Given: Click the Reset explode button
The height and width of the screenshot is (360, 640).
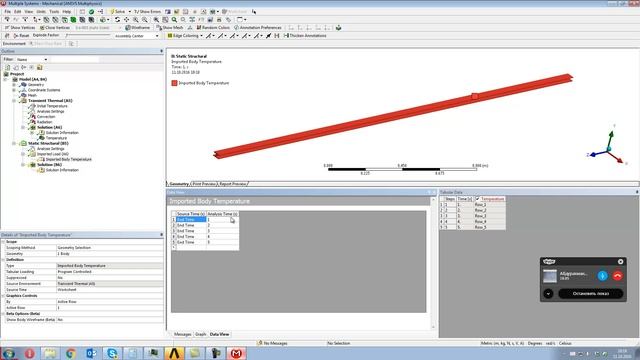Looking at the screenshot, I should pos(21,36).
